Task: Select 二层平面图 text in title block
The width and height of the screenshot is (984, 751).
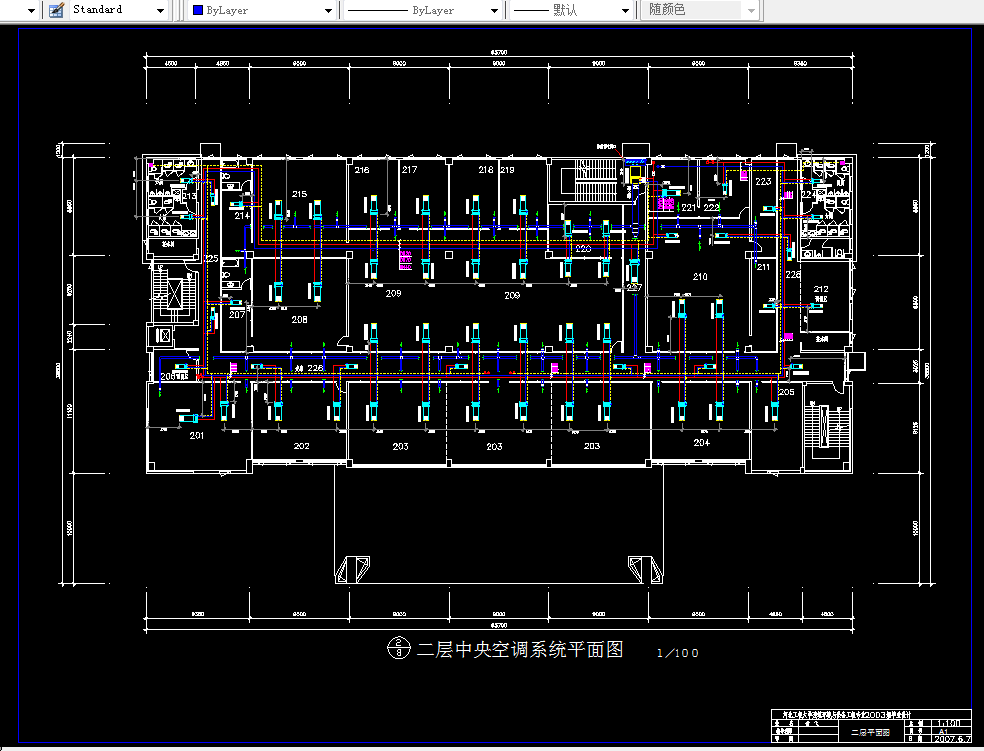Action: (x=870, y=732)
